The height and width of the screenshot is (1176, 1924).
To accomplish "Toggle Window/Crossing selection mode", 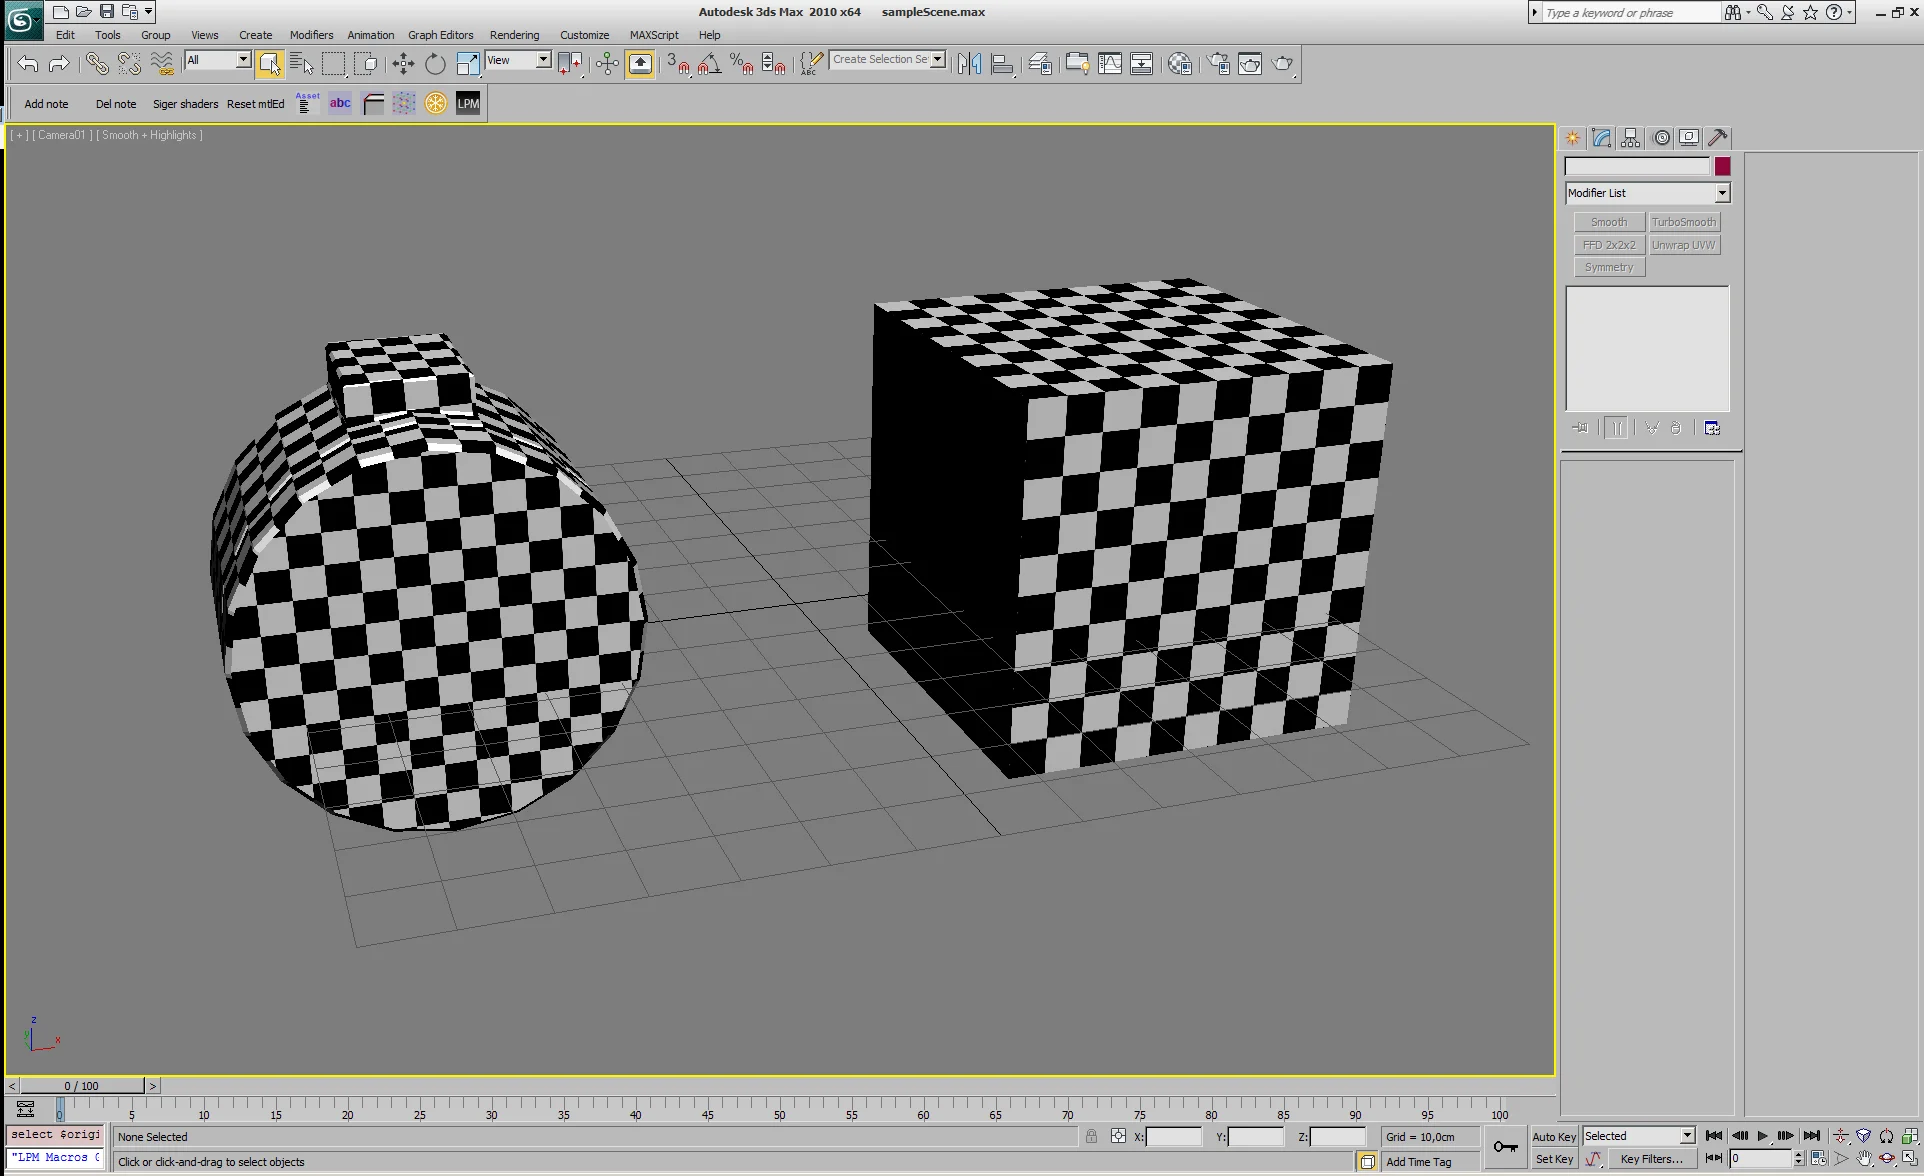I will [x=366, y=64].
